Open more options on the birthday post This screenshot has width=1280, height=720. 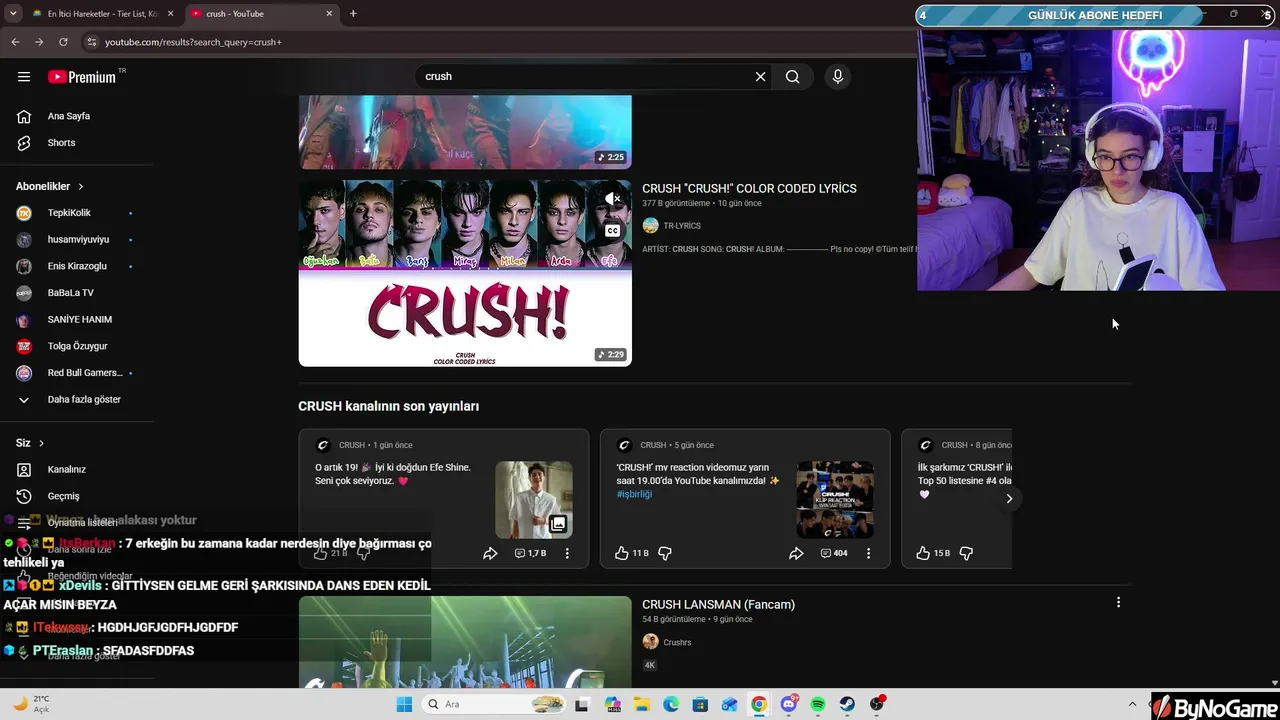pos(567,553)
